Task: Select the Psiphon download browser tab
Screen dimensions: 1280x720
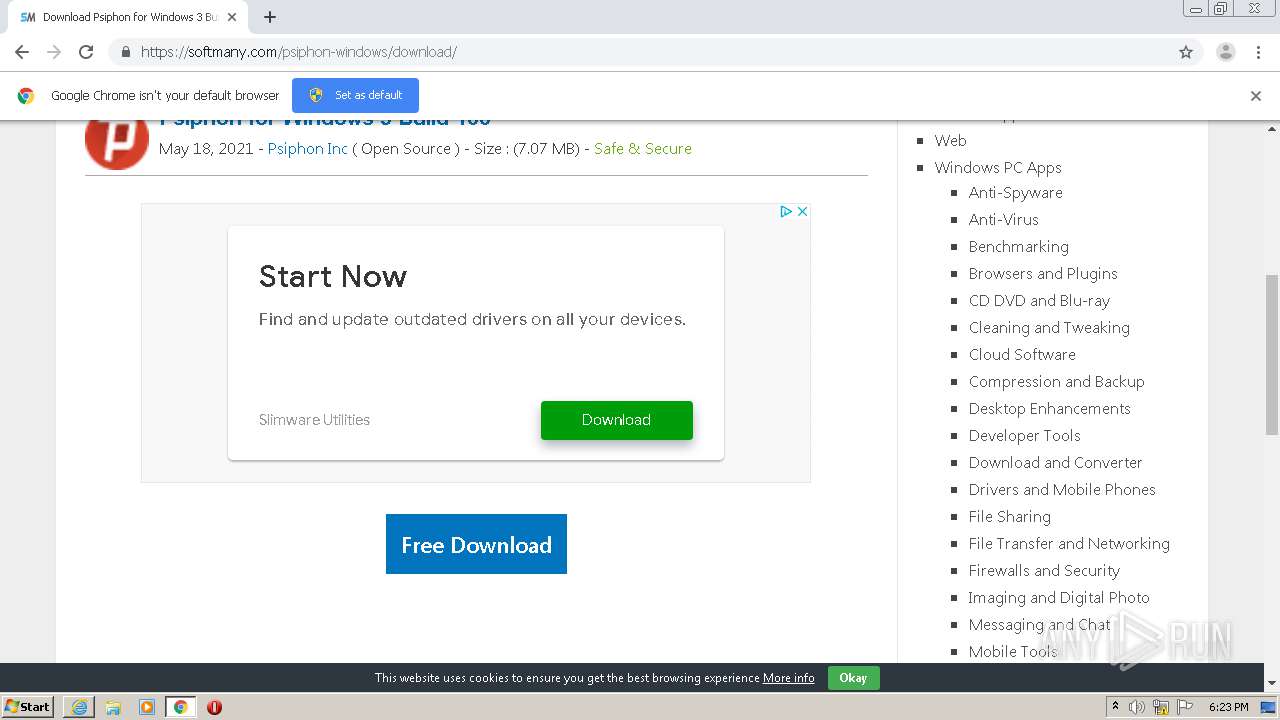Action: [128, 17]
